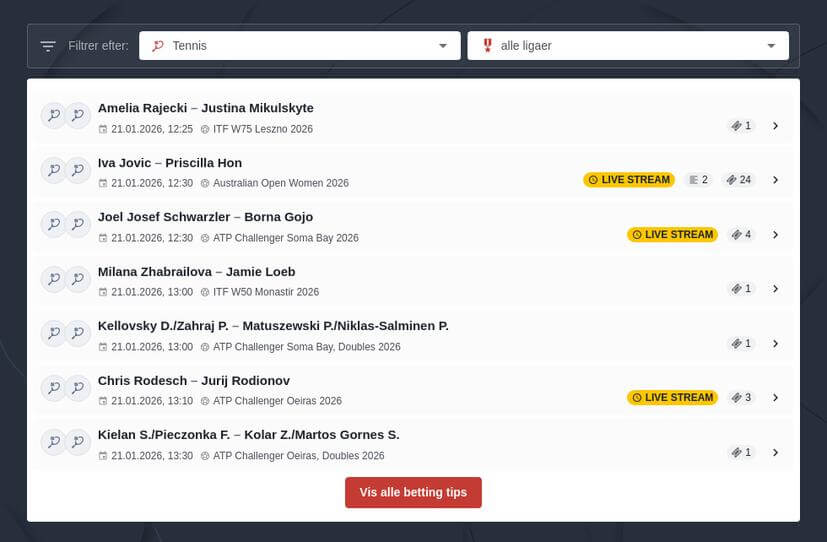Click the tennis racket icon in sport dropdown
This screenshot has width=827, height=542.
(x=157, y=46)
